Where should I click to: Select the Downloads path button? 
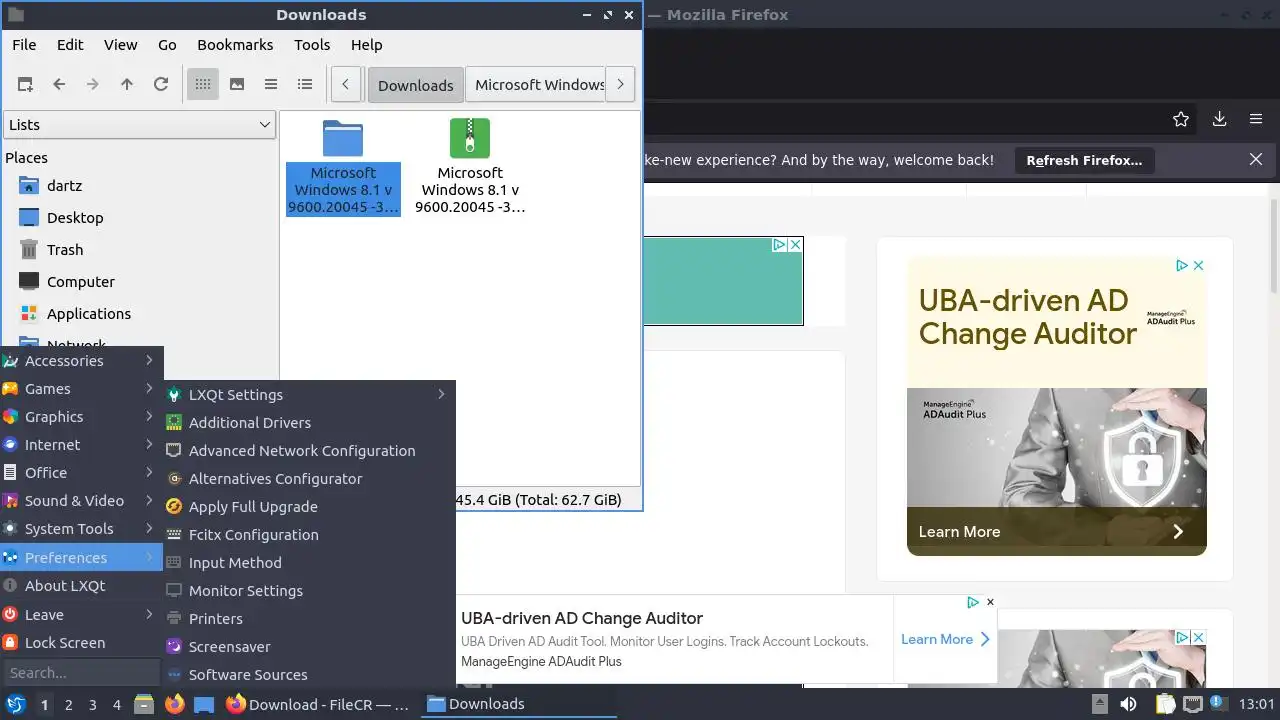click(415, 85)
